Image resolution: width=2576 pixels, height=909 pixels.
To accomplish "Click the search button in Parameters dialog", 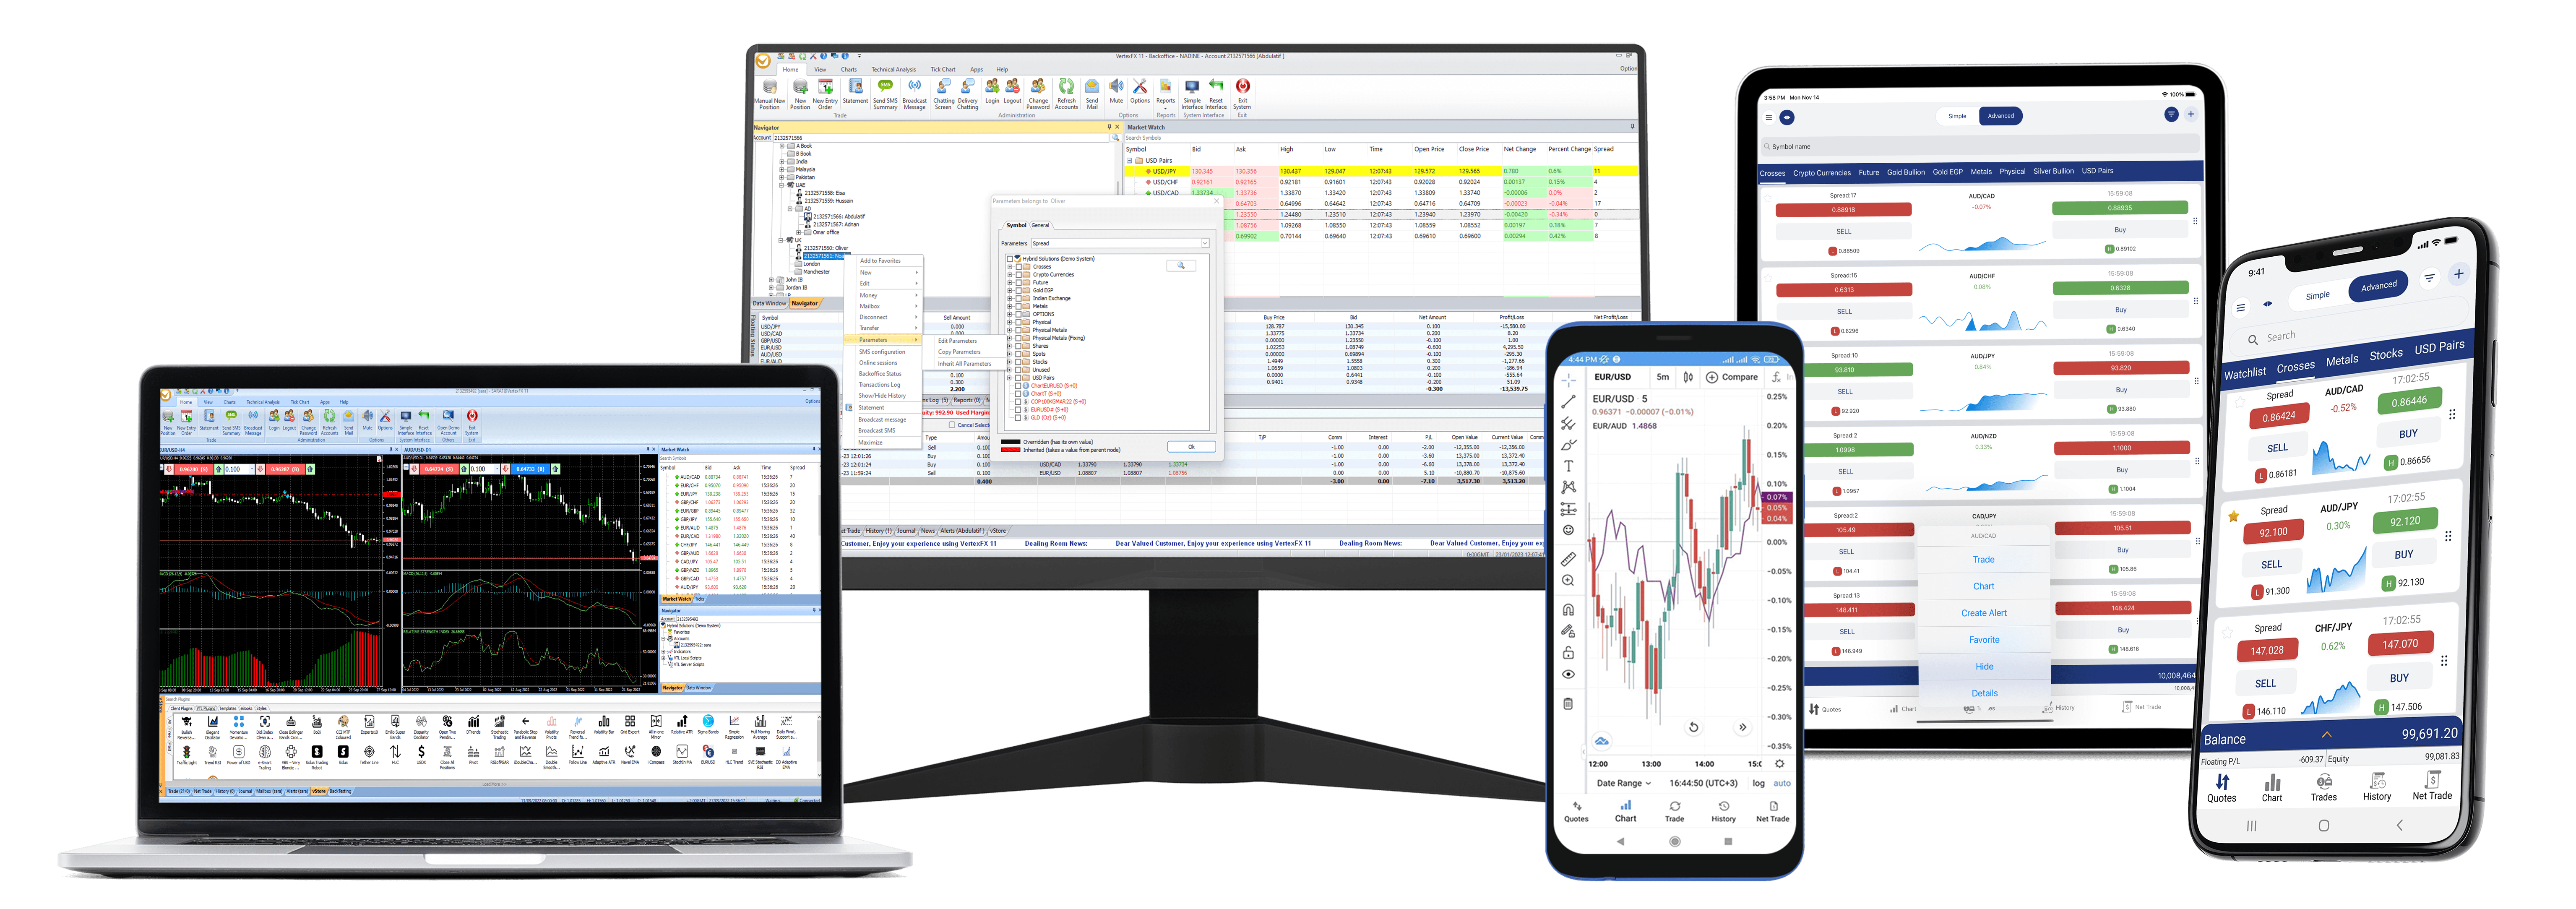I will tap(1180, 266).
